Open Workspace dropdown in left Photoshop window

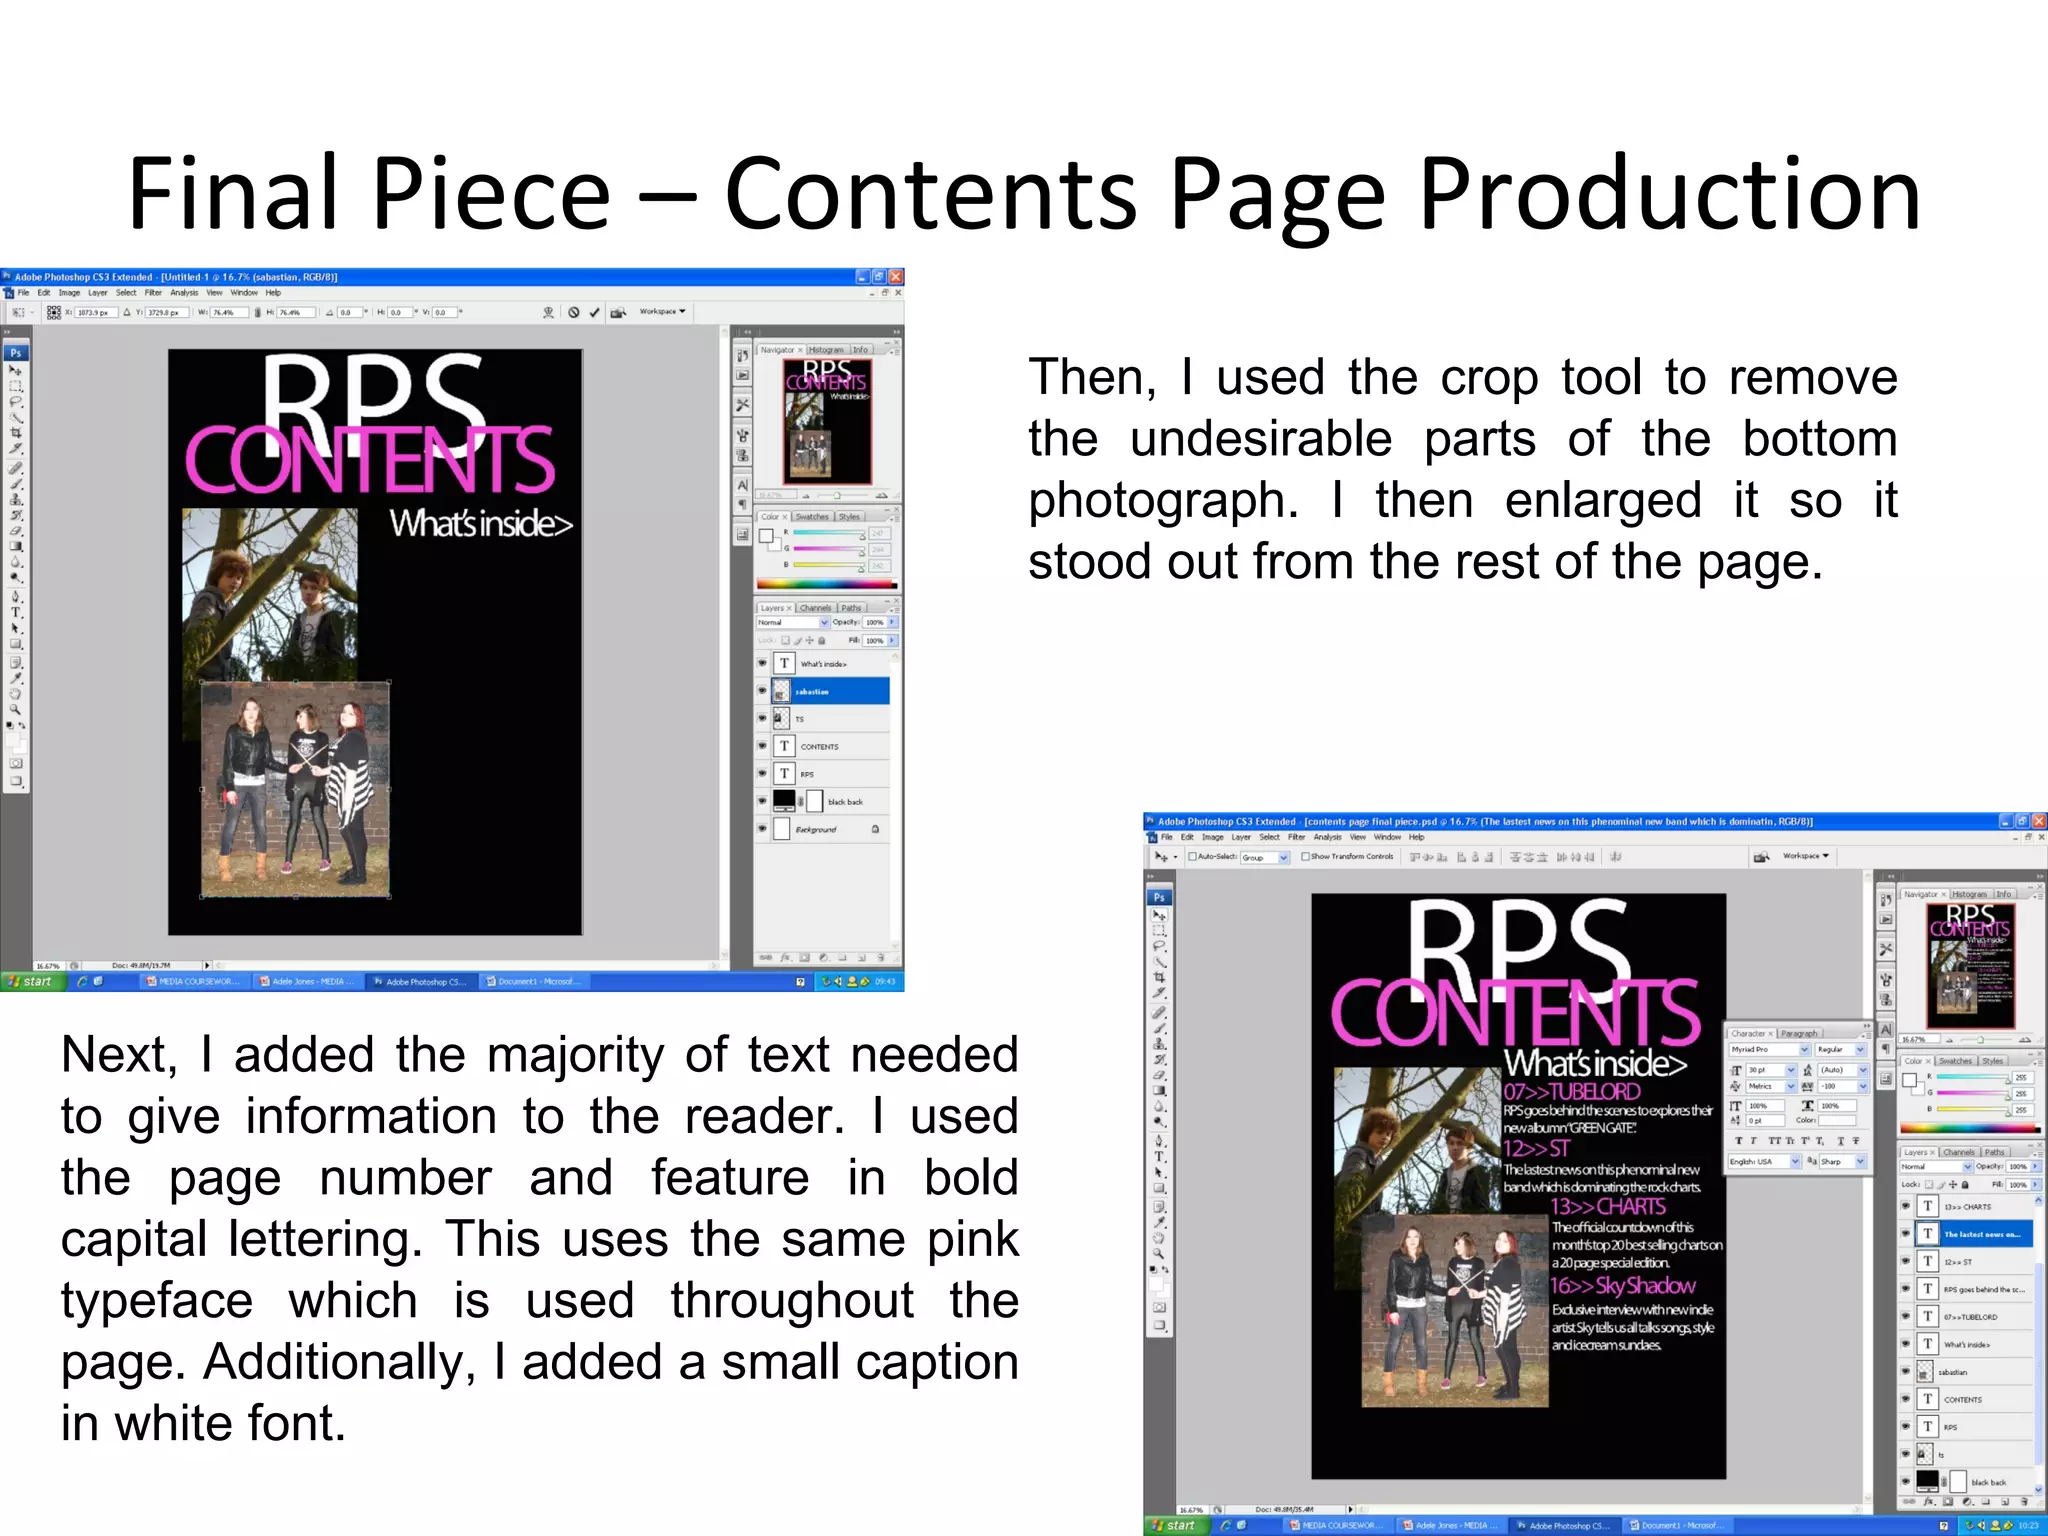click(x=664, y=311)
